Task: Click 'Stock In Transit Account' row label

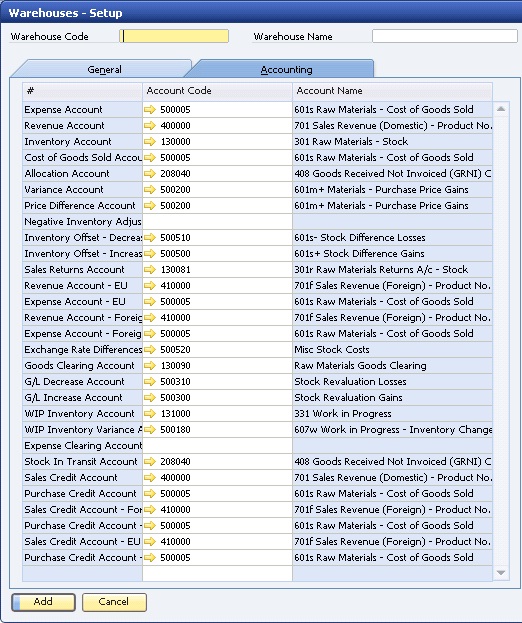Action: [81, 462]
